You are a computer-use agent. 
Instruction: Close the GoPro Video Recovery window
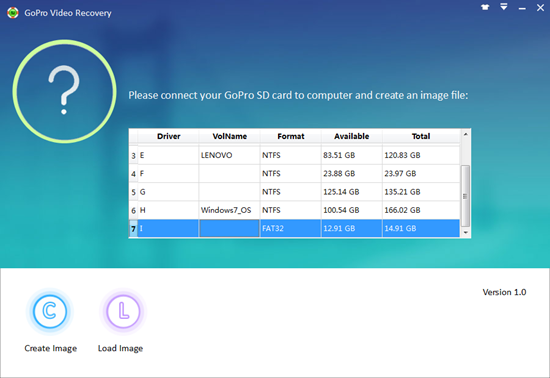pyautogui.click(x=540, y=7)
